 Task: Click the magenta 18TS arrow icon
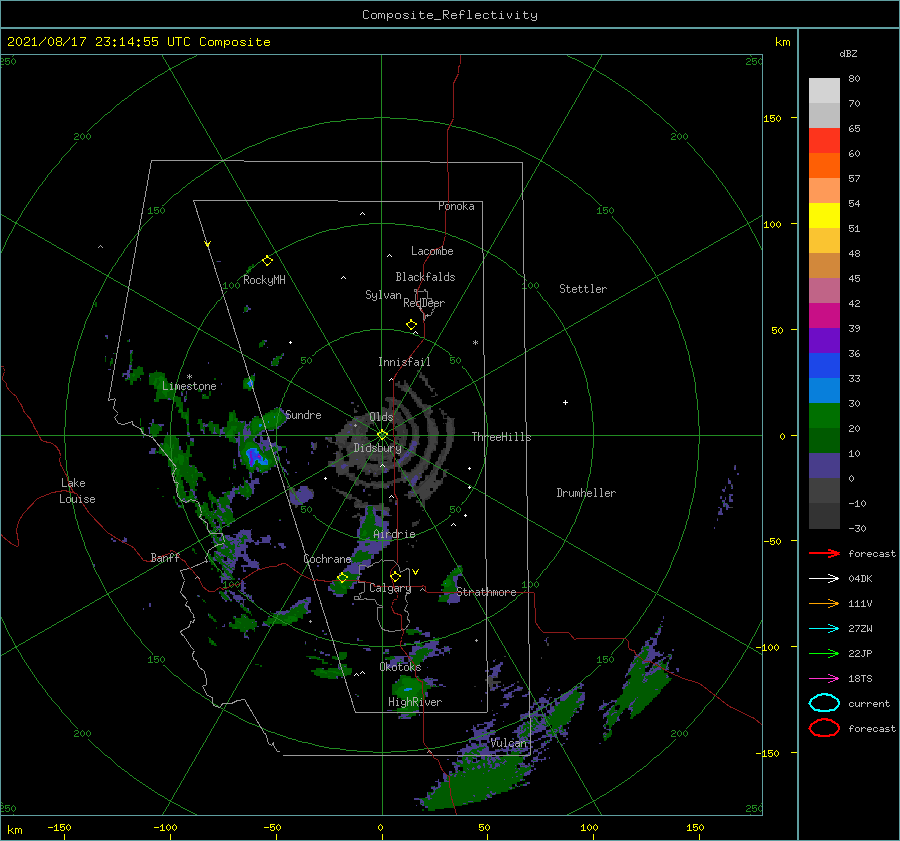[x=824, y=679]
